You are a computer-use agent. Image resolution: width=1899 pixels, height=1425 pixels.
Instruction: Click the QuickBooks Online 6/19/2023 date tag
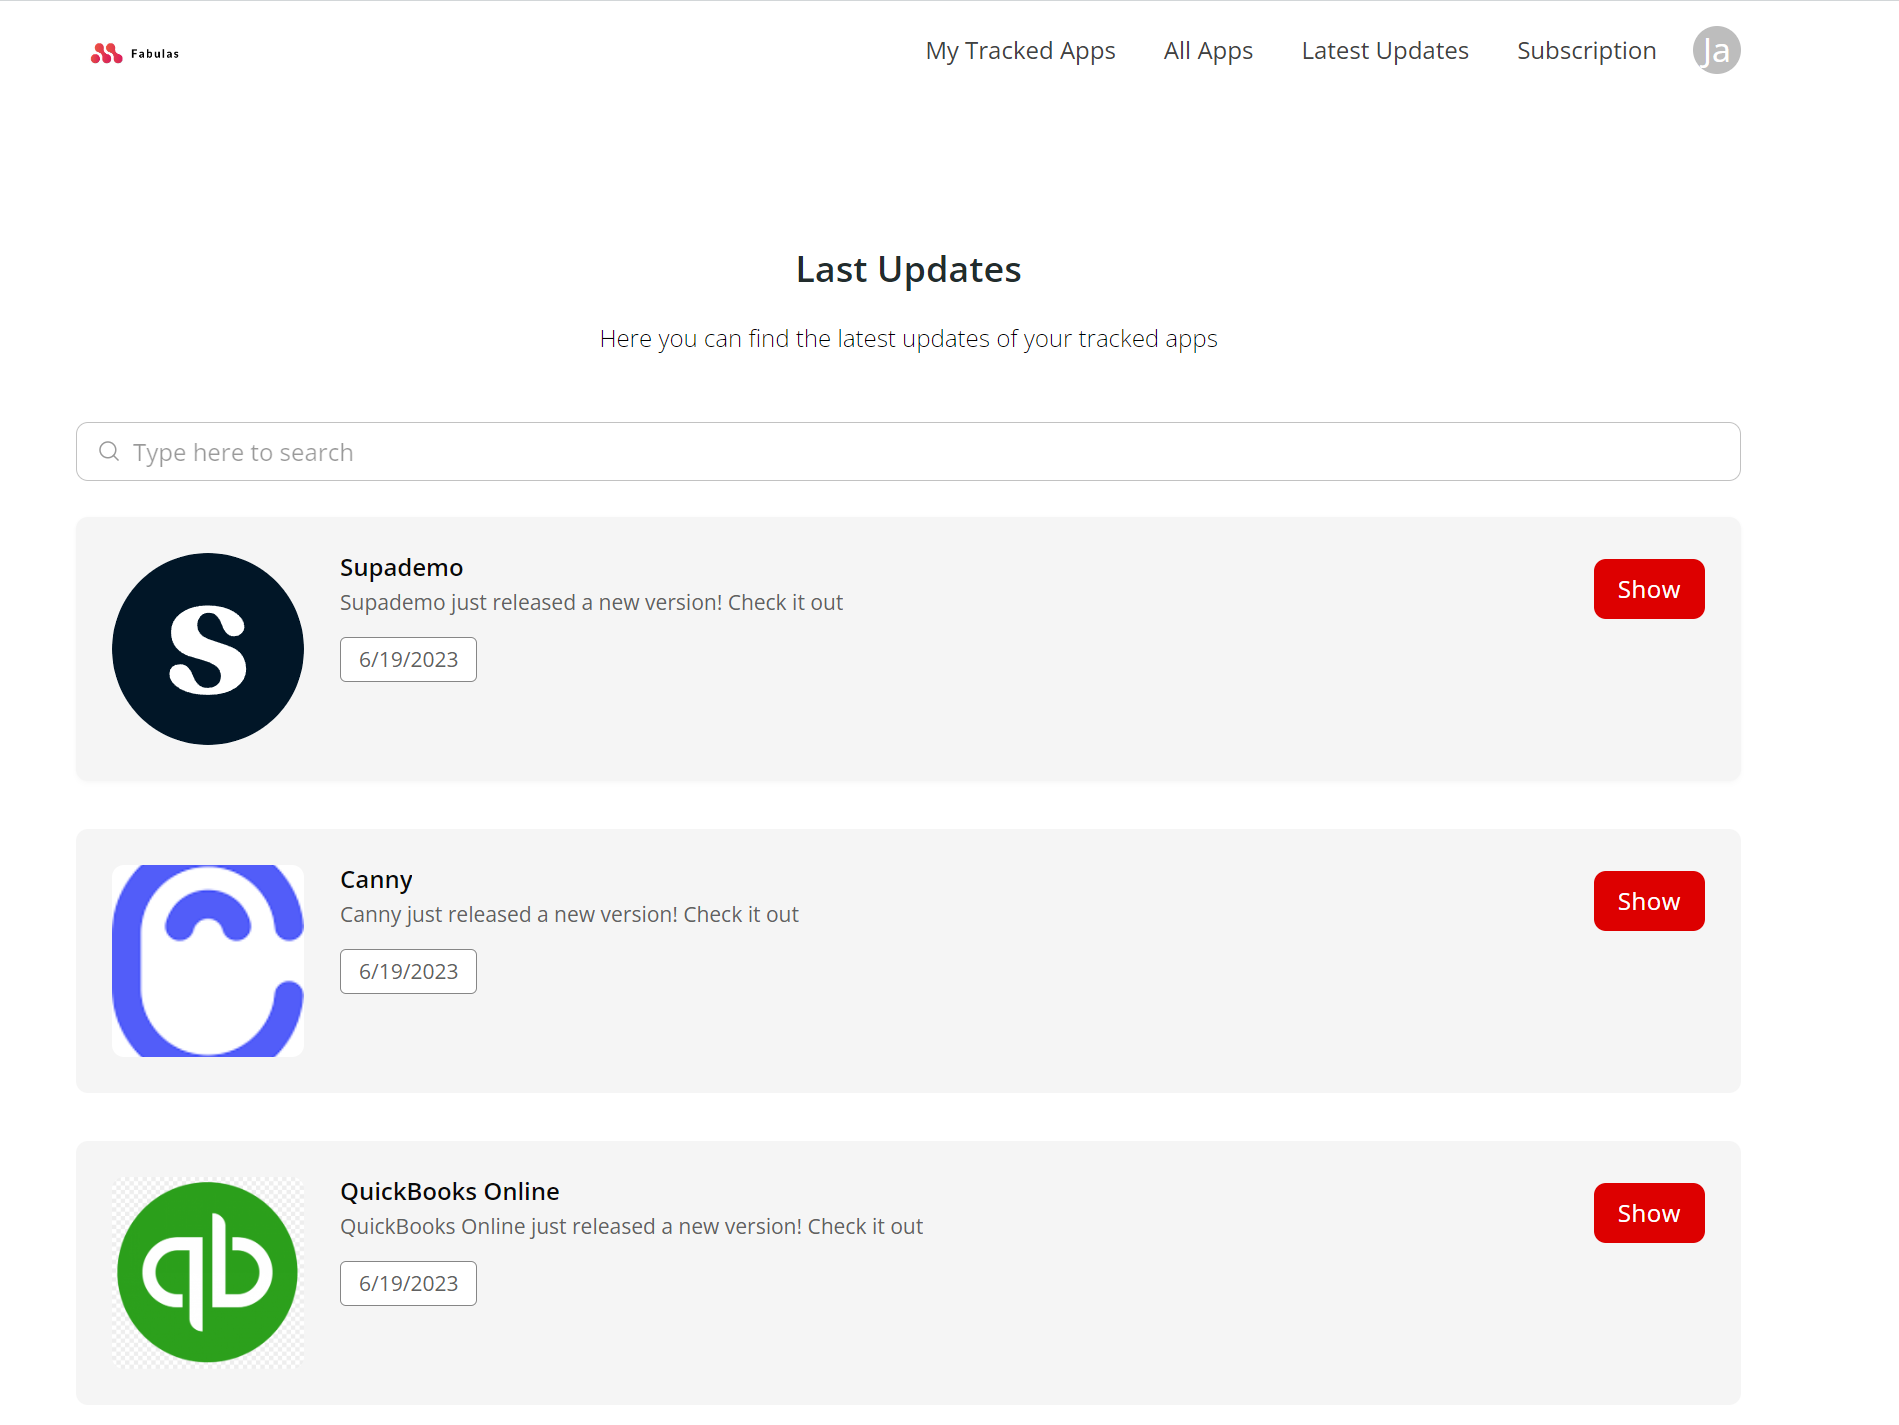click(x=408, y=1284)
